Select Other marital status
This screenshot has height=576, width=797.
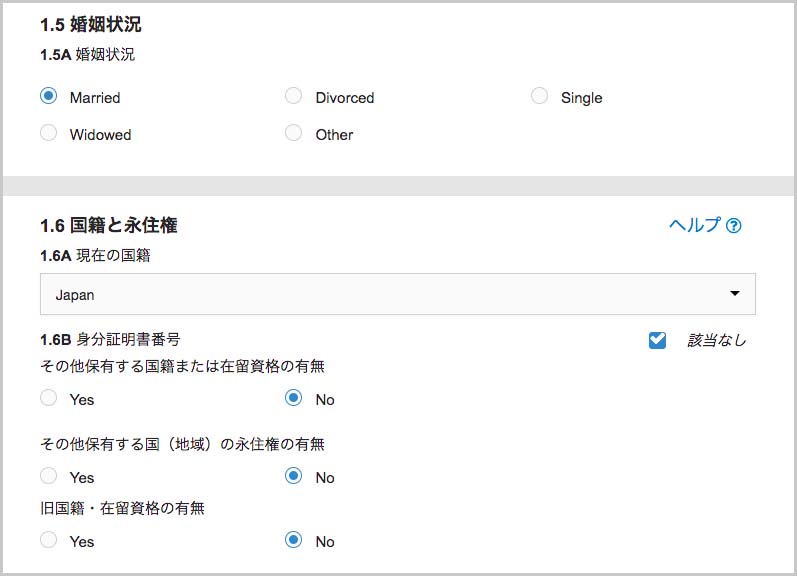point(293,133)
